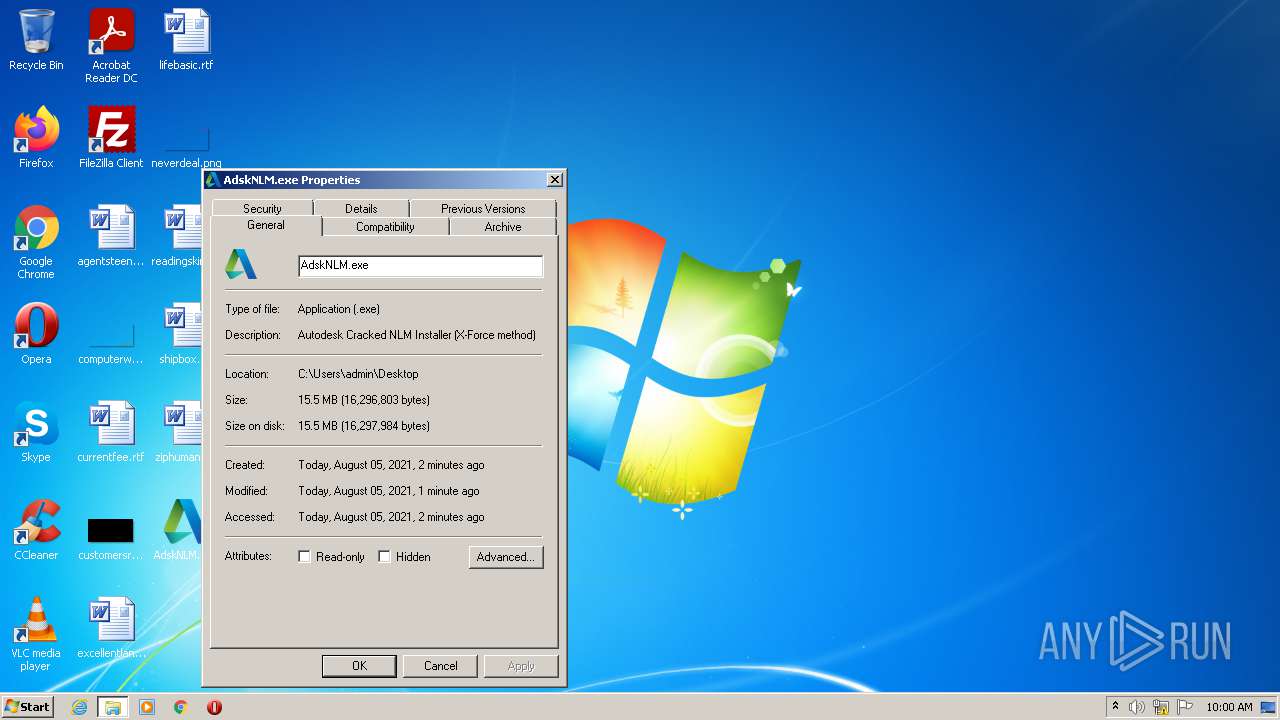This screenshot has height=720, width=1280.
Task: Click size value 15.5 MB (16,296,803 bytes)
Action: tap(364, 400)
